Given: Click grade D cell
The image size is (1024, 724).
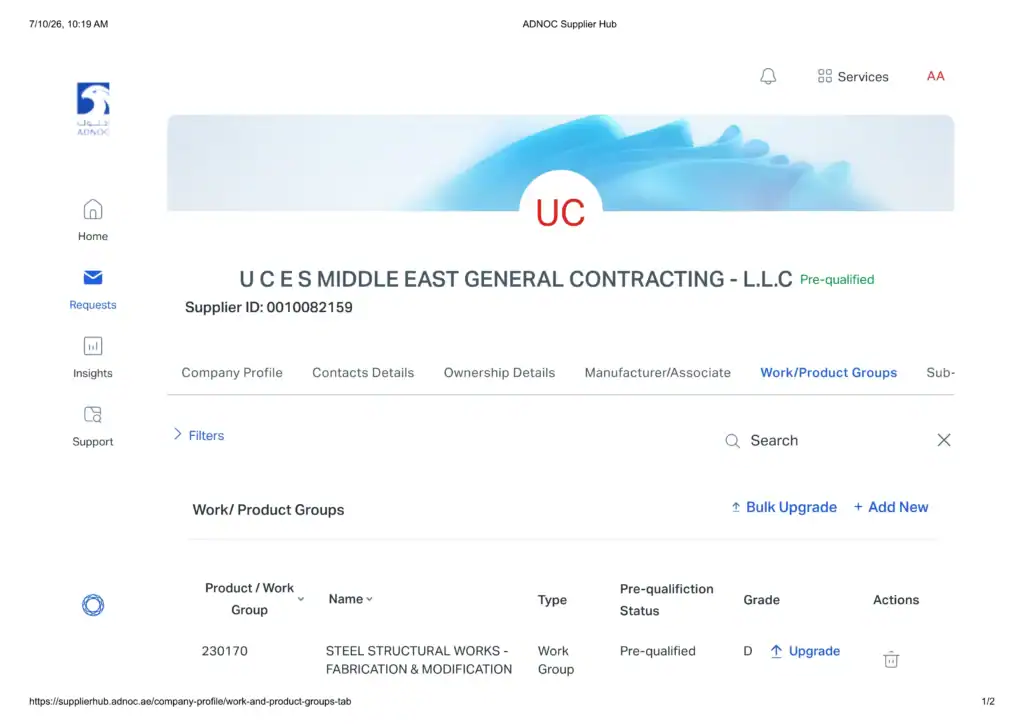Looking at the screenshot, I should pos(748,651).
